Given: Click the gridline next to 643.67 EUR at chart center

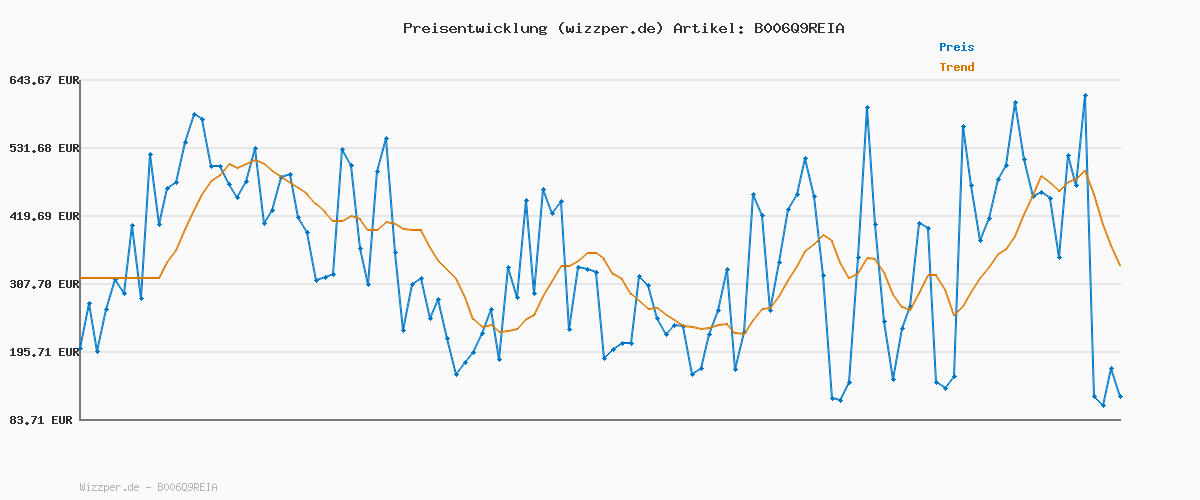Looking at the screenshot, I should pos(600,80).
